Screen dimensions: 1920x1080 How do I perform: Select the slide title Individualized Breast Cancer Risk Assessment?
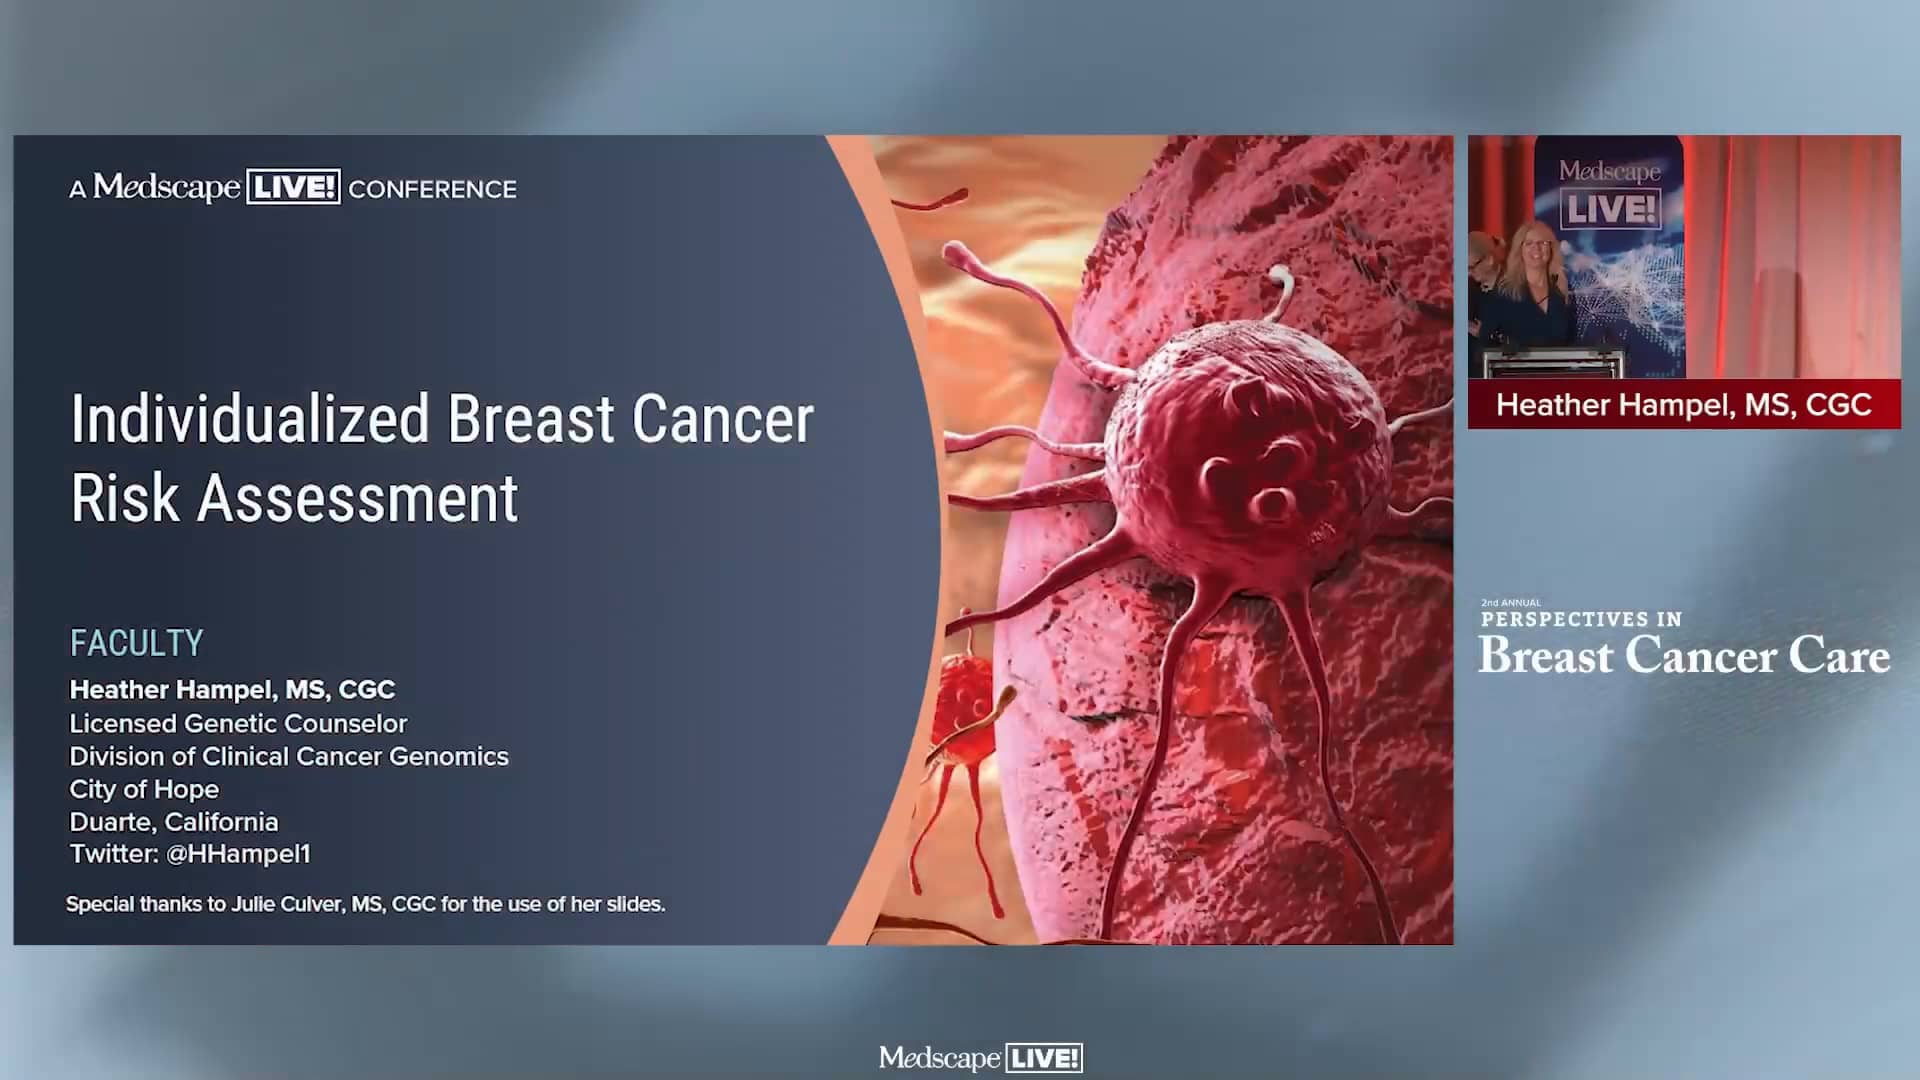440,460
